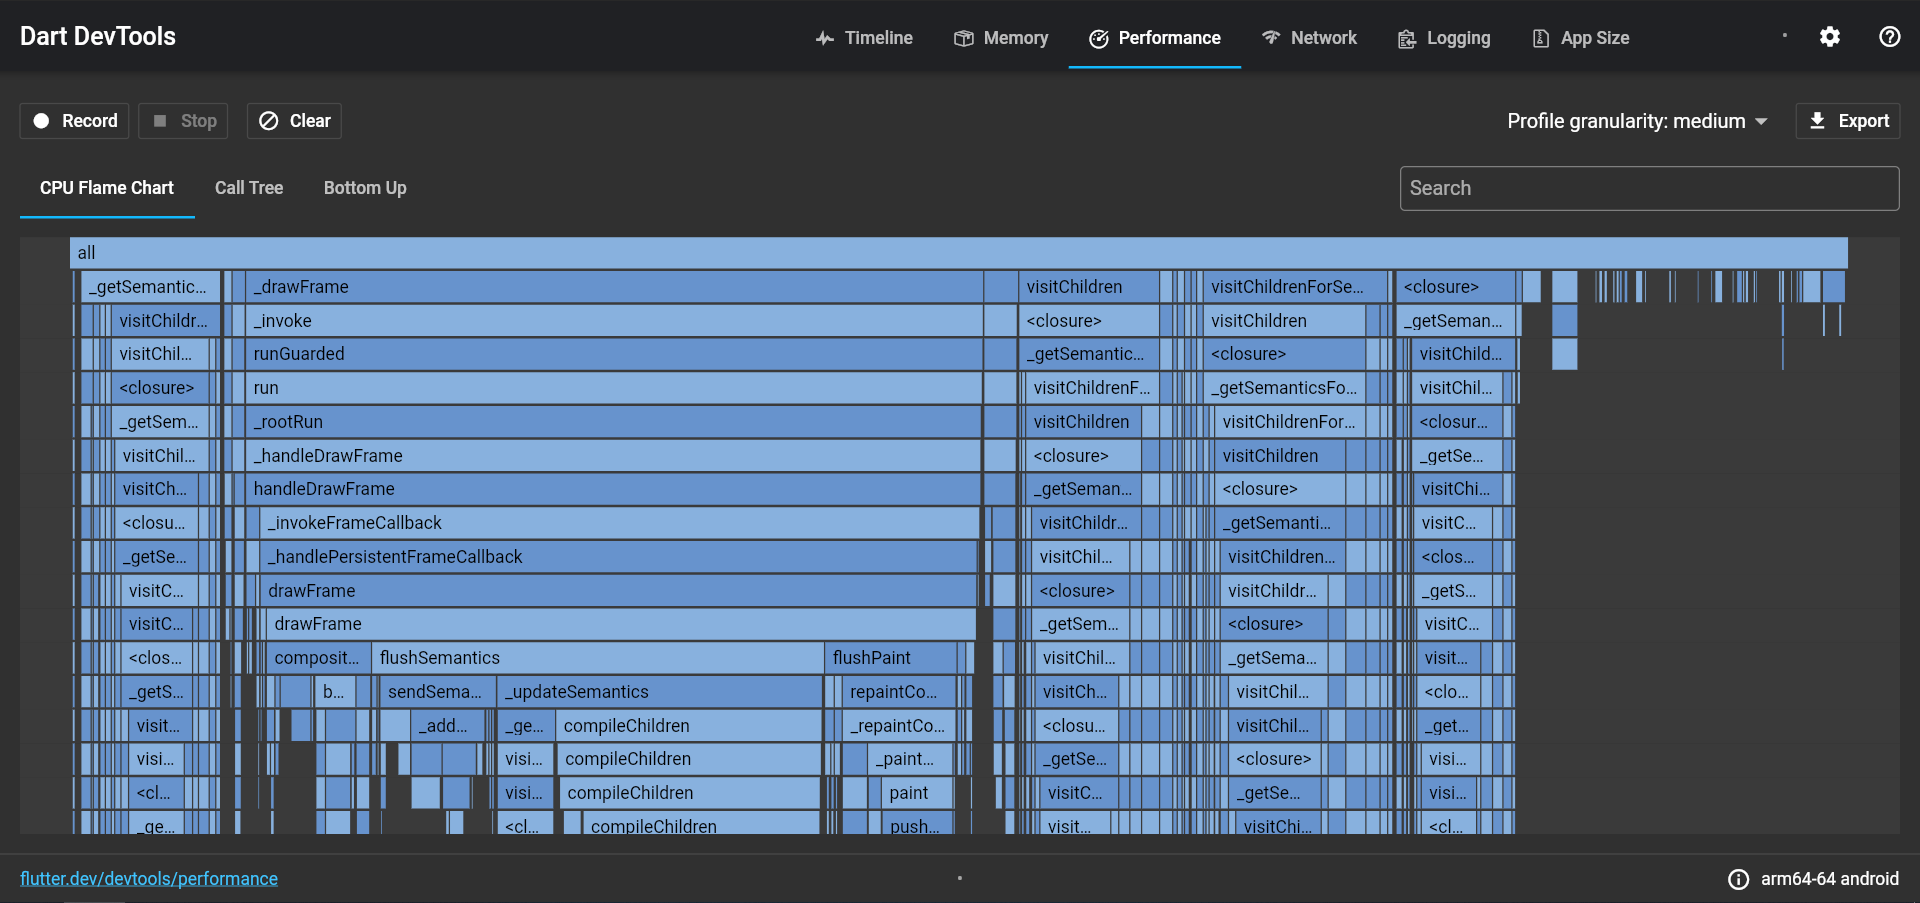Open the App Size analysis icon
1920x903 pixels.
pos(1539,37)
